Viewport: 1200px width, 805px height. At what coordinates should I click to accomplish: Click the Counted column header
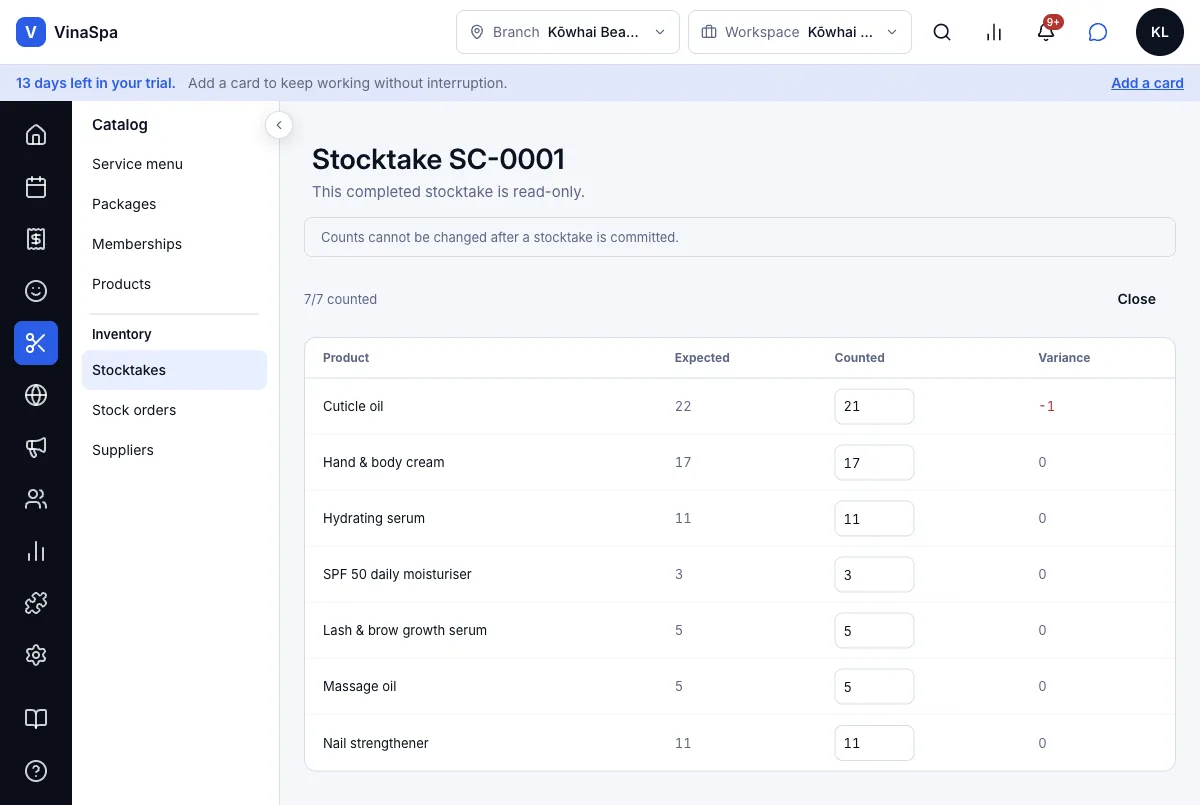point(860,358)
